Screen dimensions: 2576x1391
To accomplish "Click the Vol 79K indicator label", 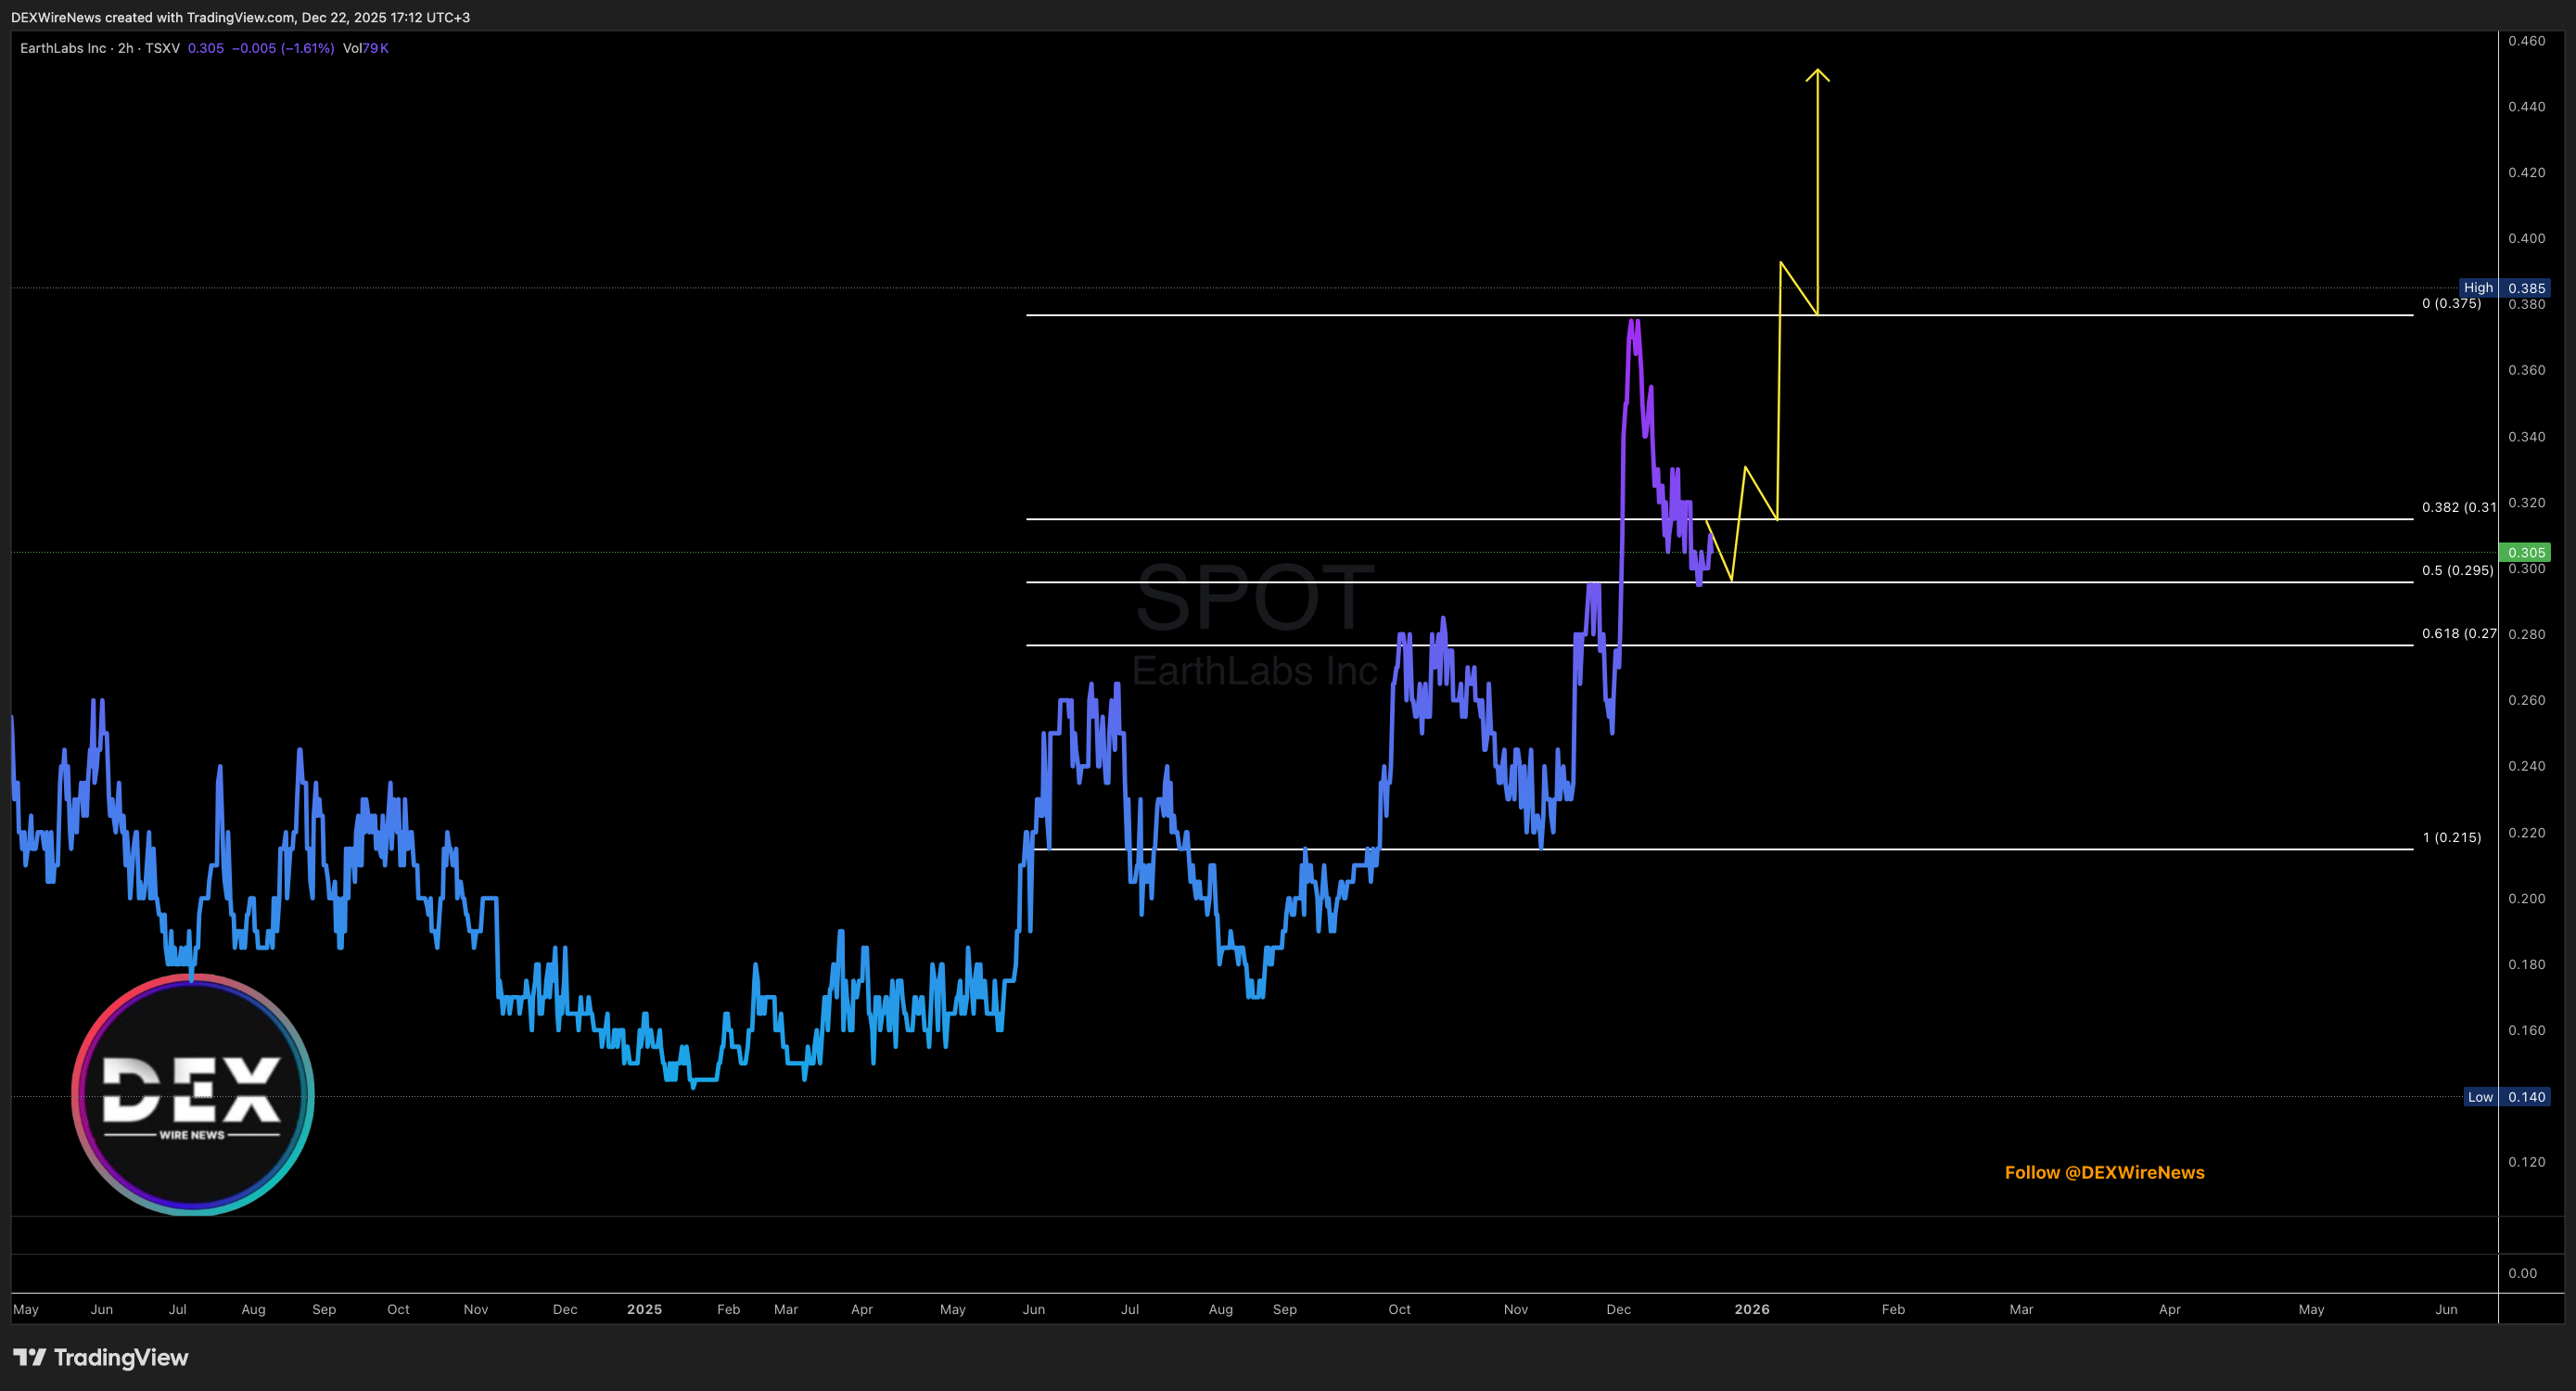I will click(365, 48).
